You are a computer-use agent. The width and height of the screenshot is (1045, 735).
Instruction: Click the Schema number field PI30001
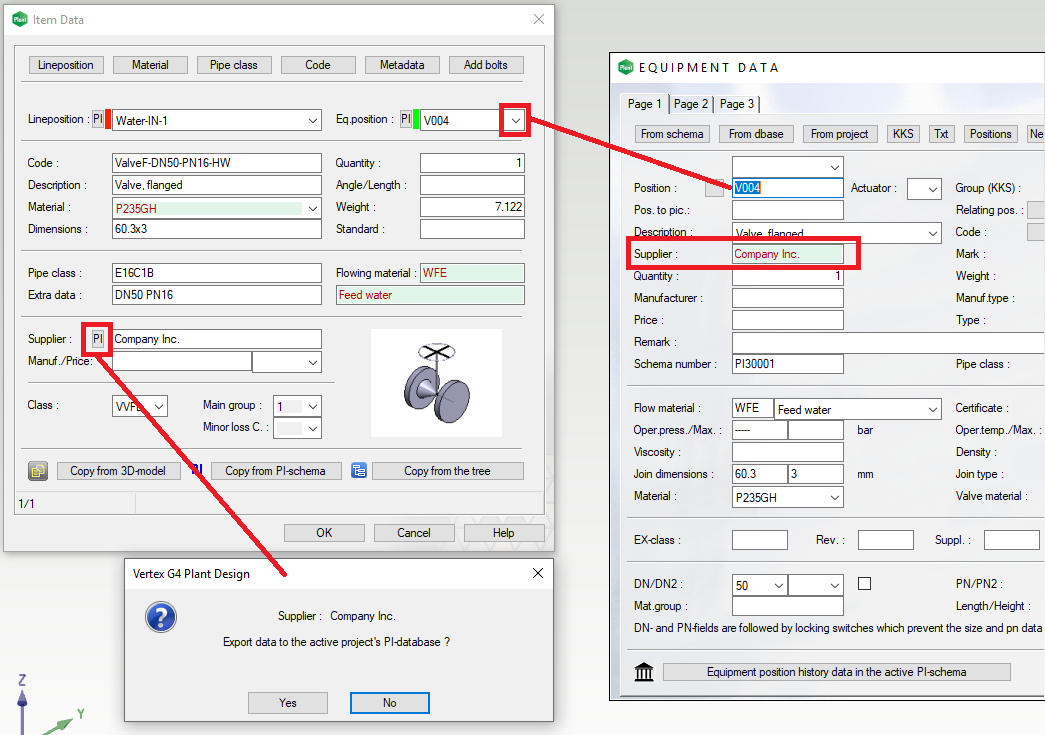tap(788, 364)
